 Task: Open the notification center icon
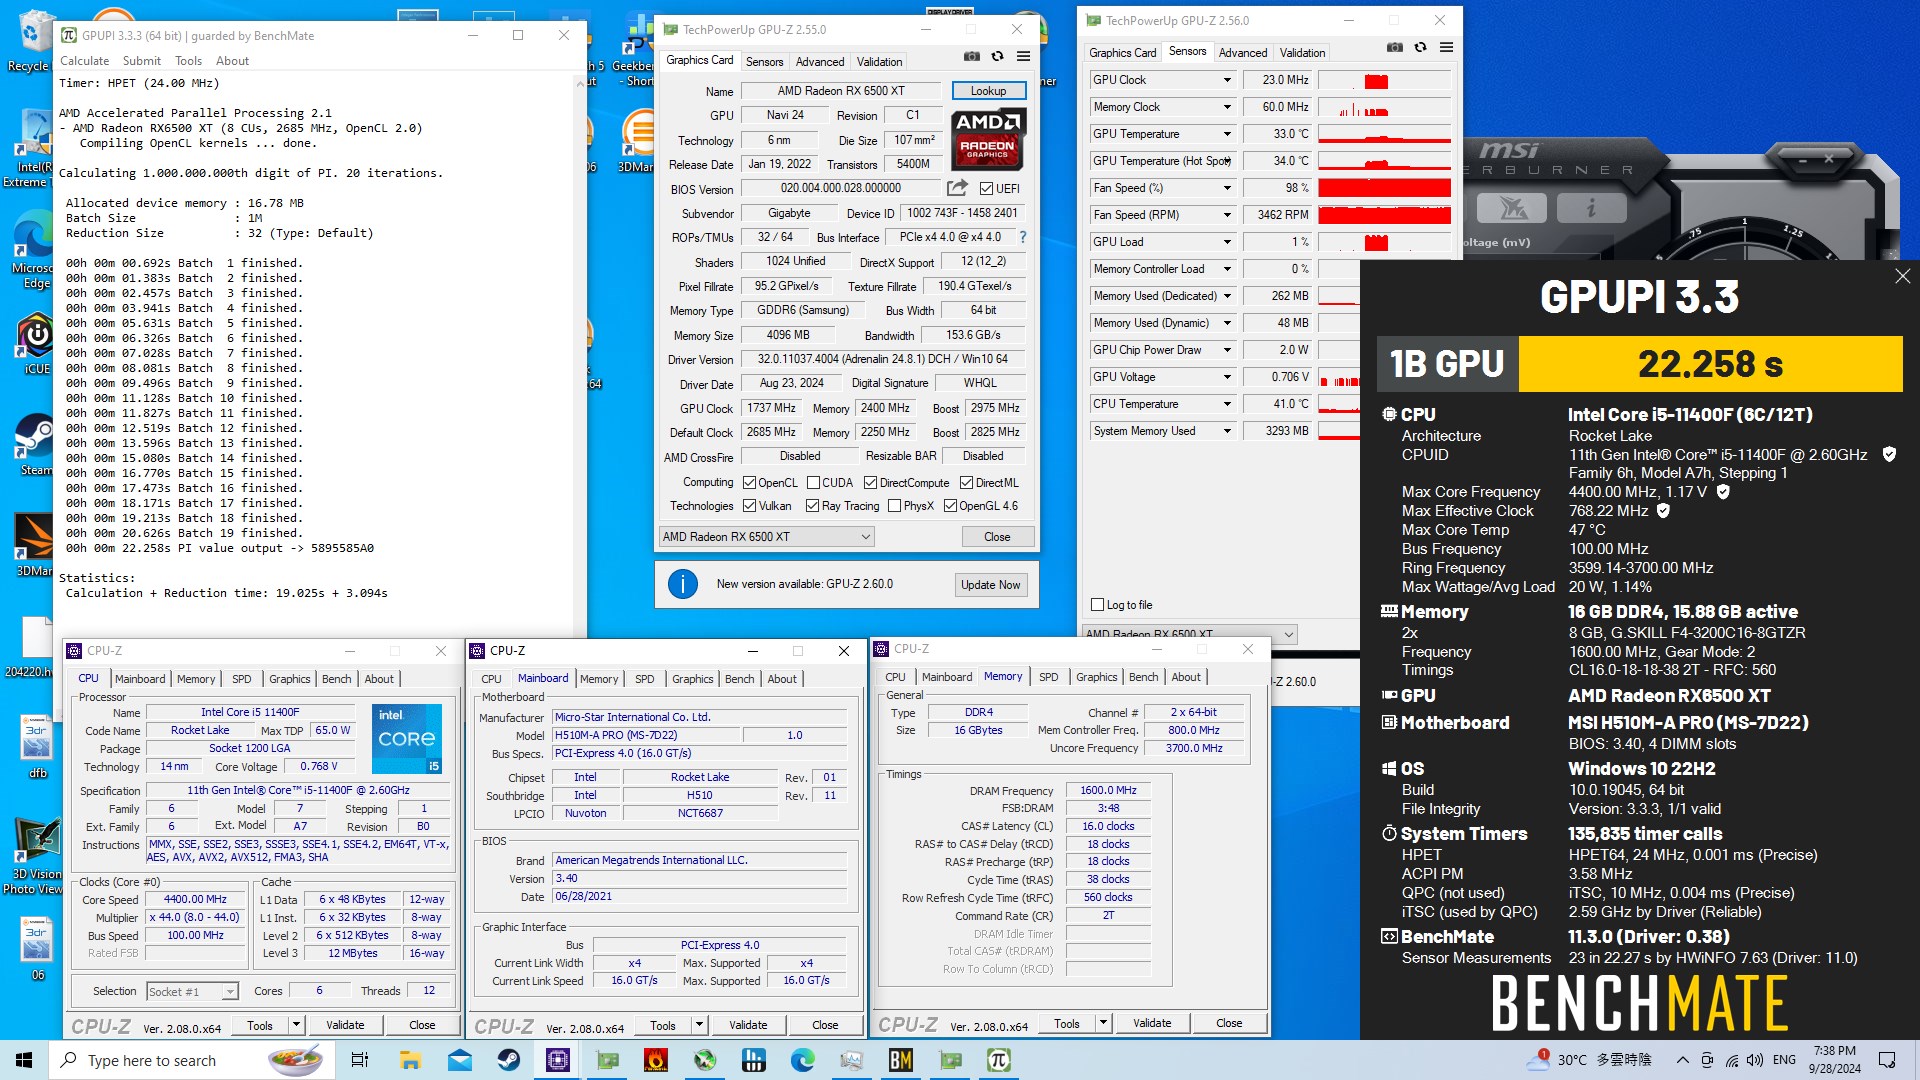pos(1887,1060)
